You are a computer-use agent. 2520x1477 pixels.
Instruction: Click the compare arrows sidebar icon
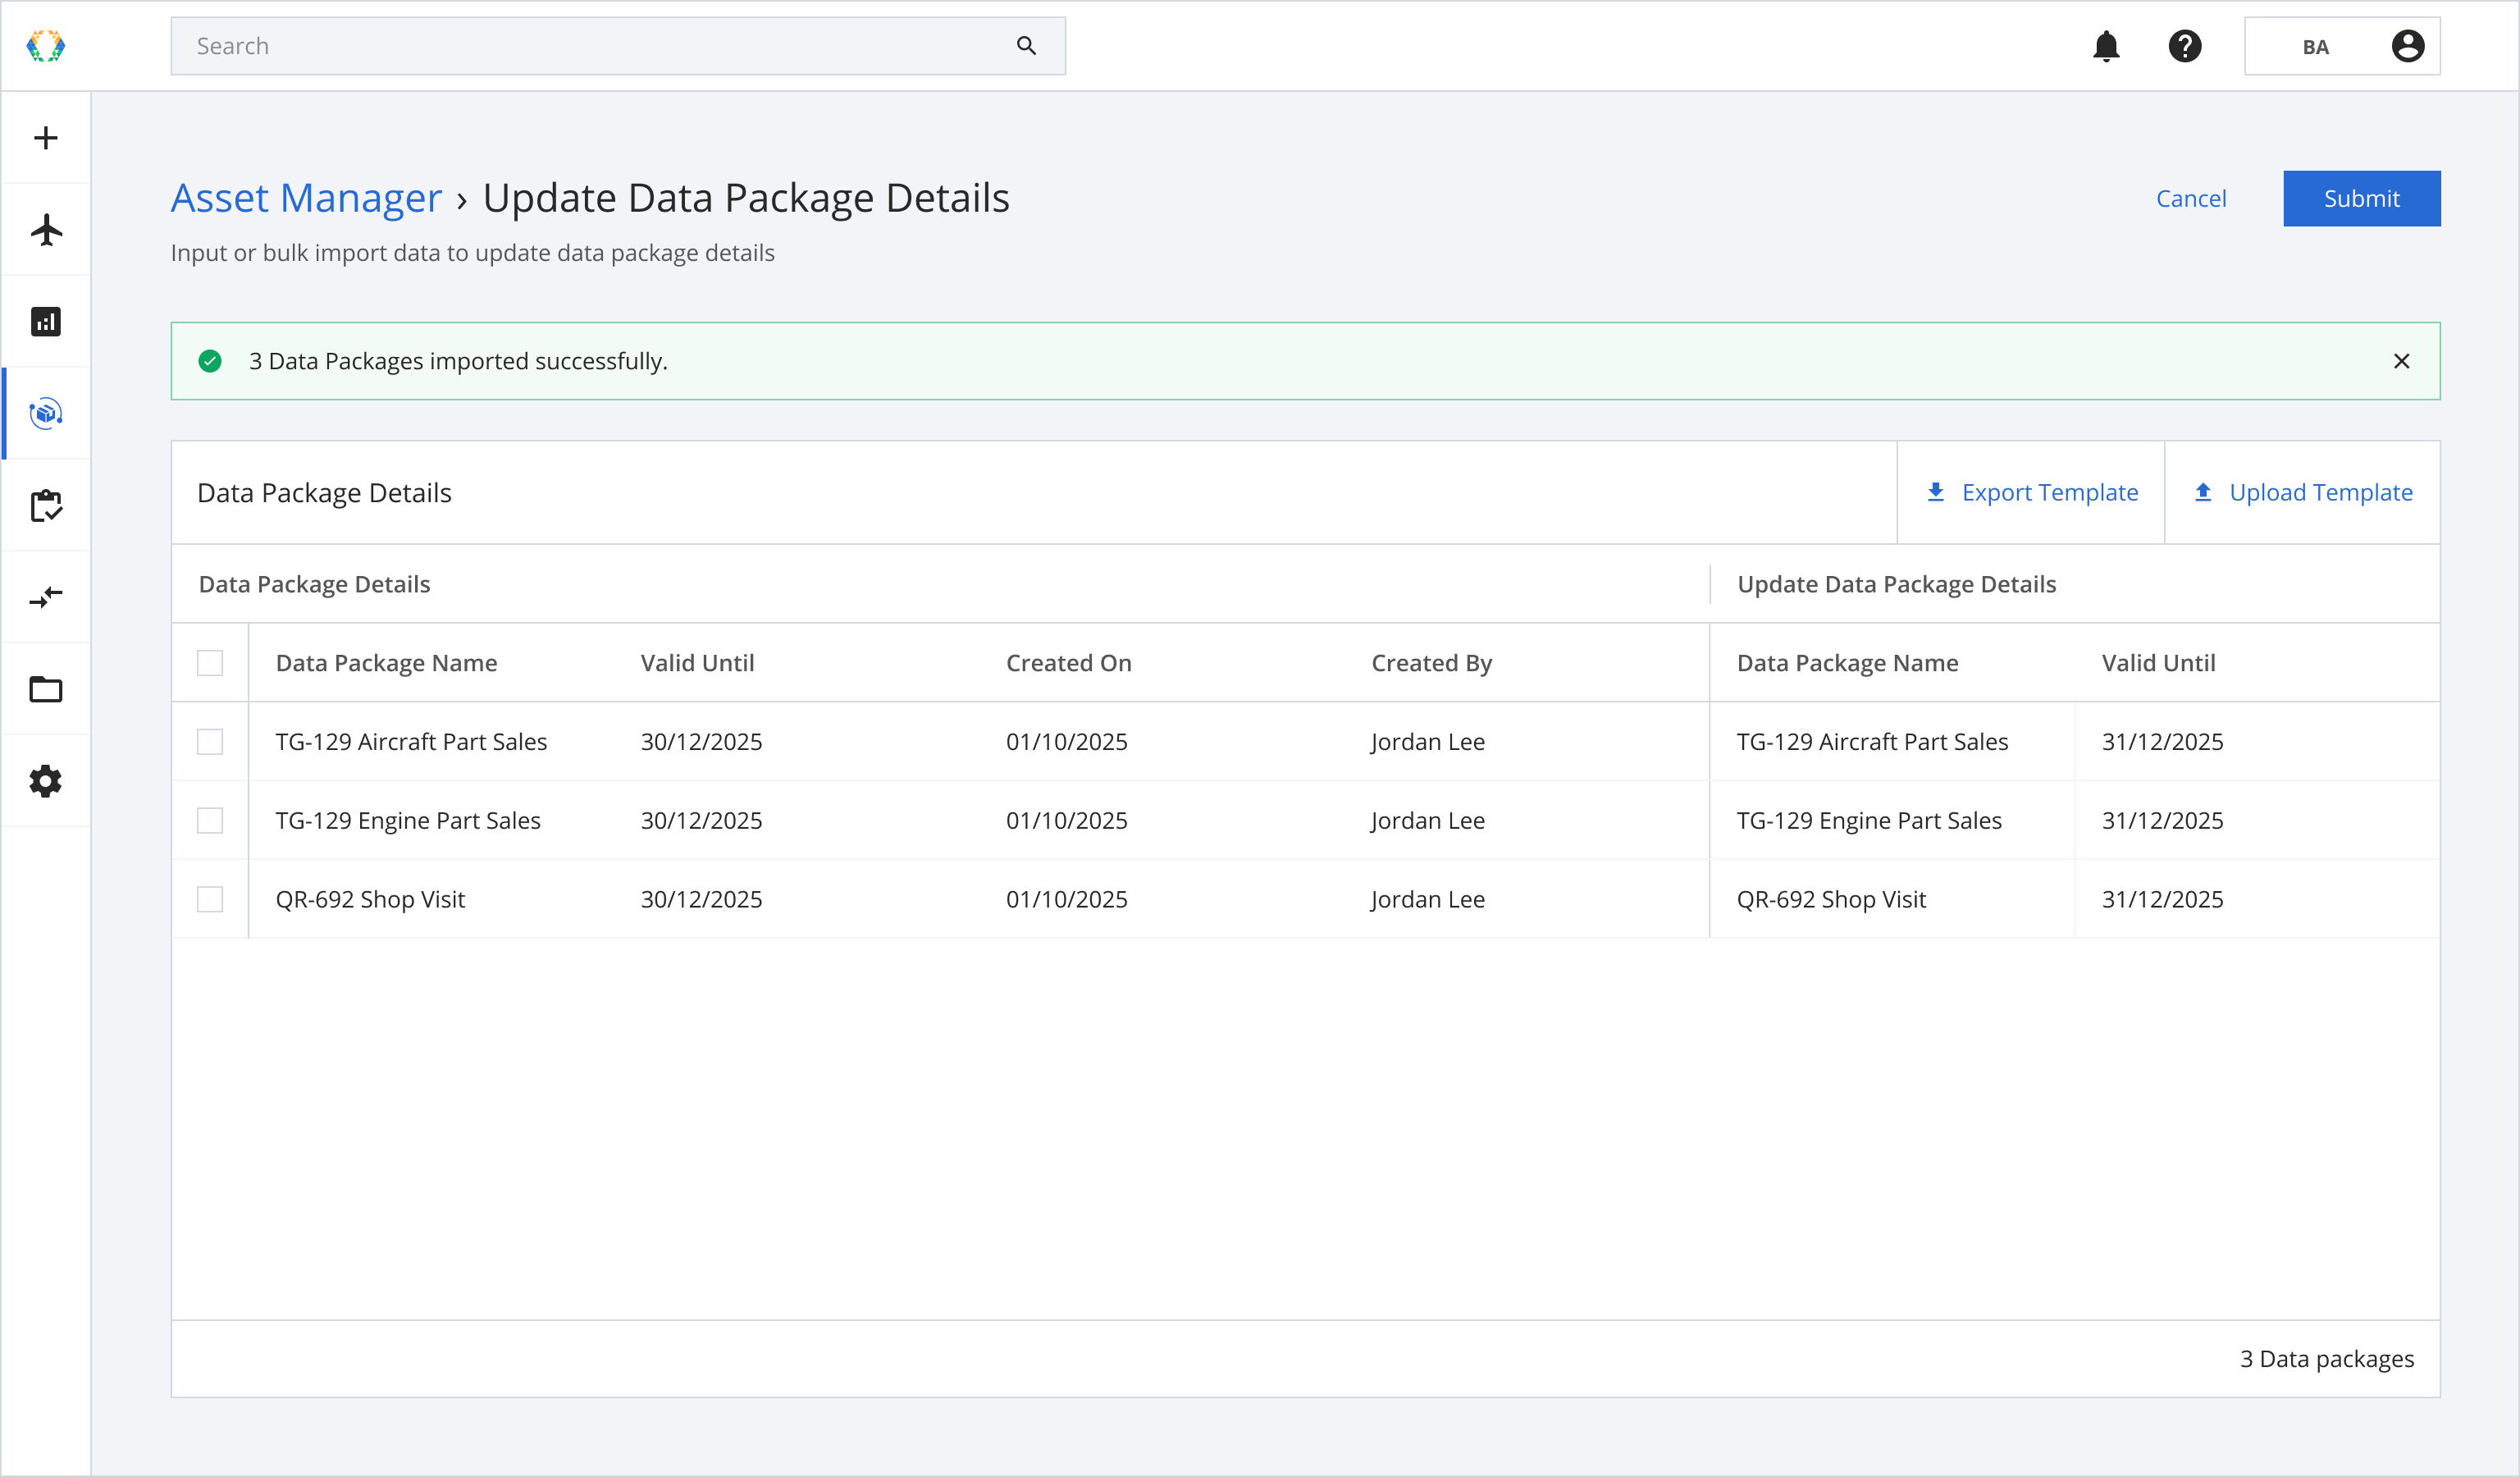pos(46,598)
